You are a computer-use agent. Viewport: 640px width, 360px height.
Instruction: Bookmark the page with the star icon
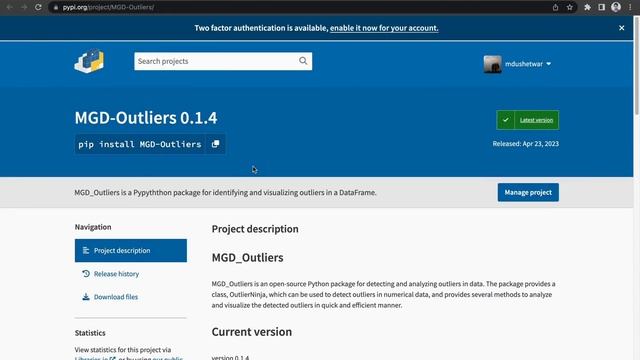coord(570,7)
